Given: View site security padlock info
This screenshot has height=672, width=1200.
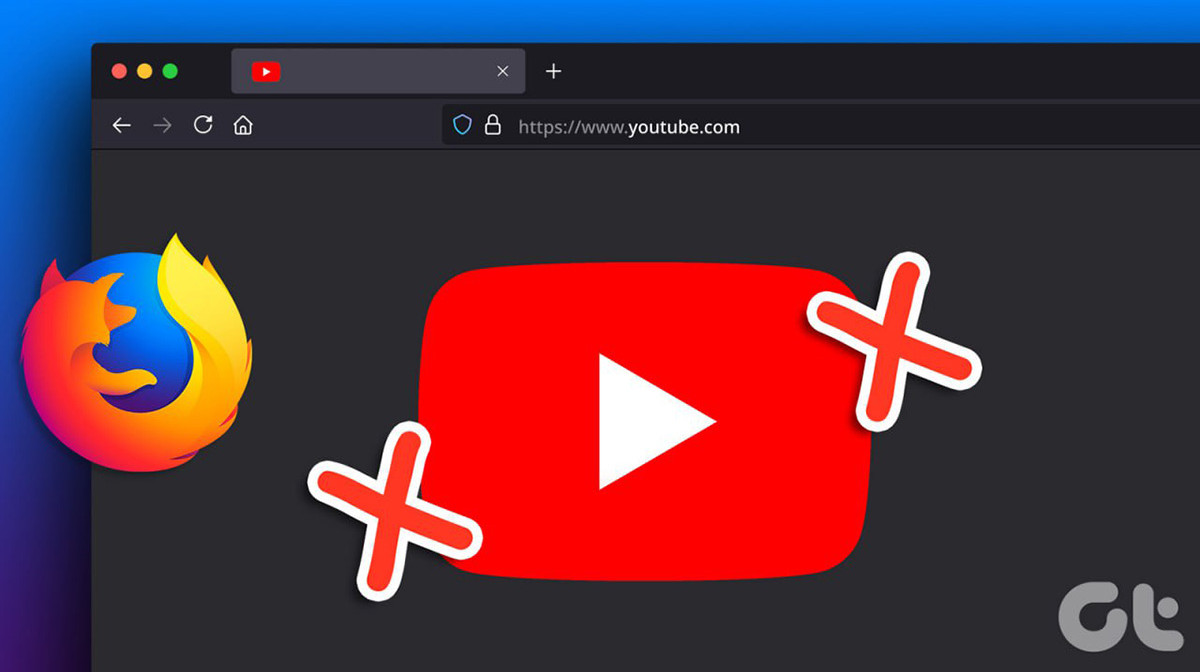Looking at the screenshot, I should tap(492, 125).
